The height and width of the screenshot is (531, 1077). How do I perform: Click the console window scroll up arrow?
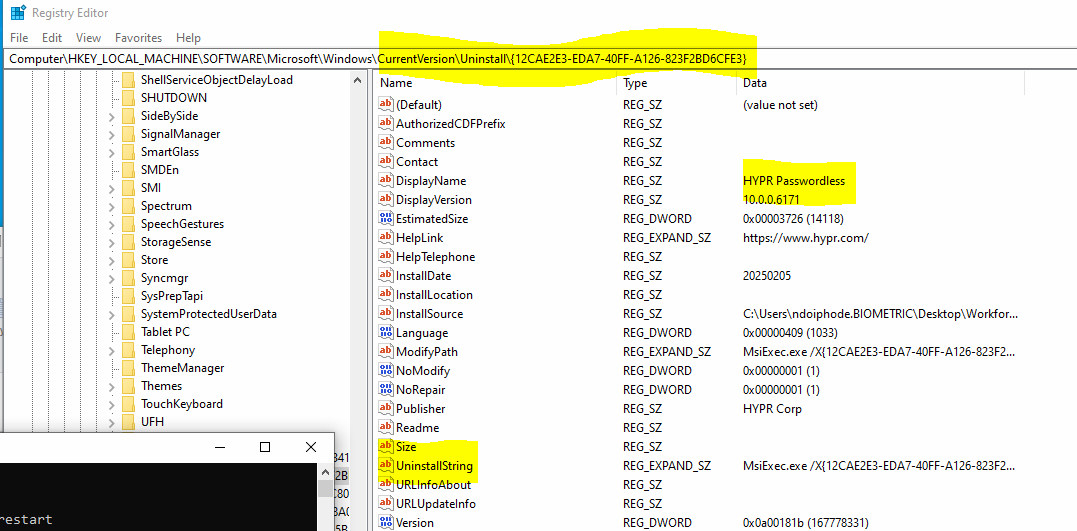[326, 471]
